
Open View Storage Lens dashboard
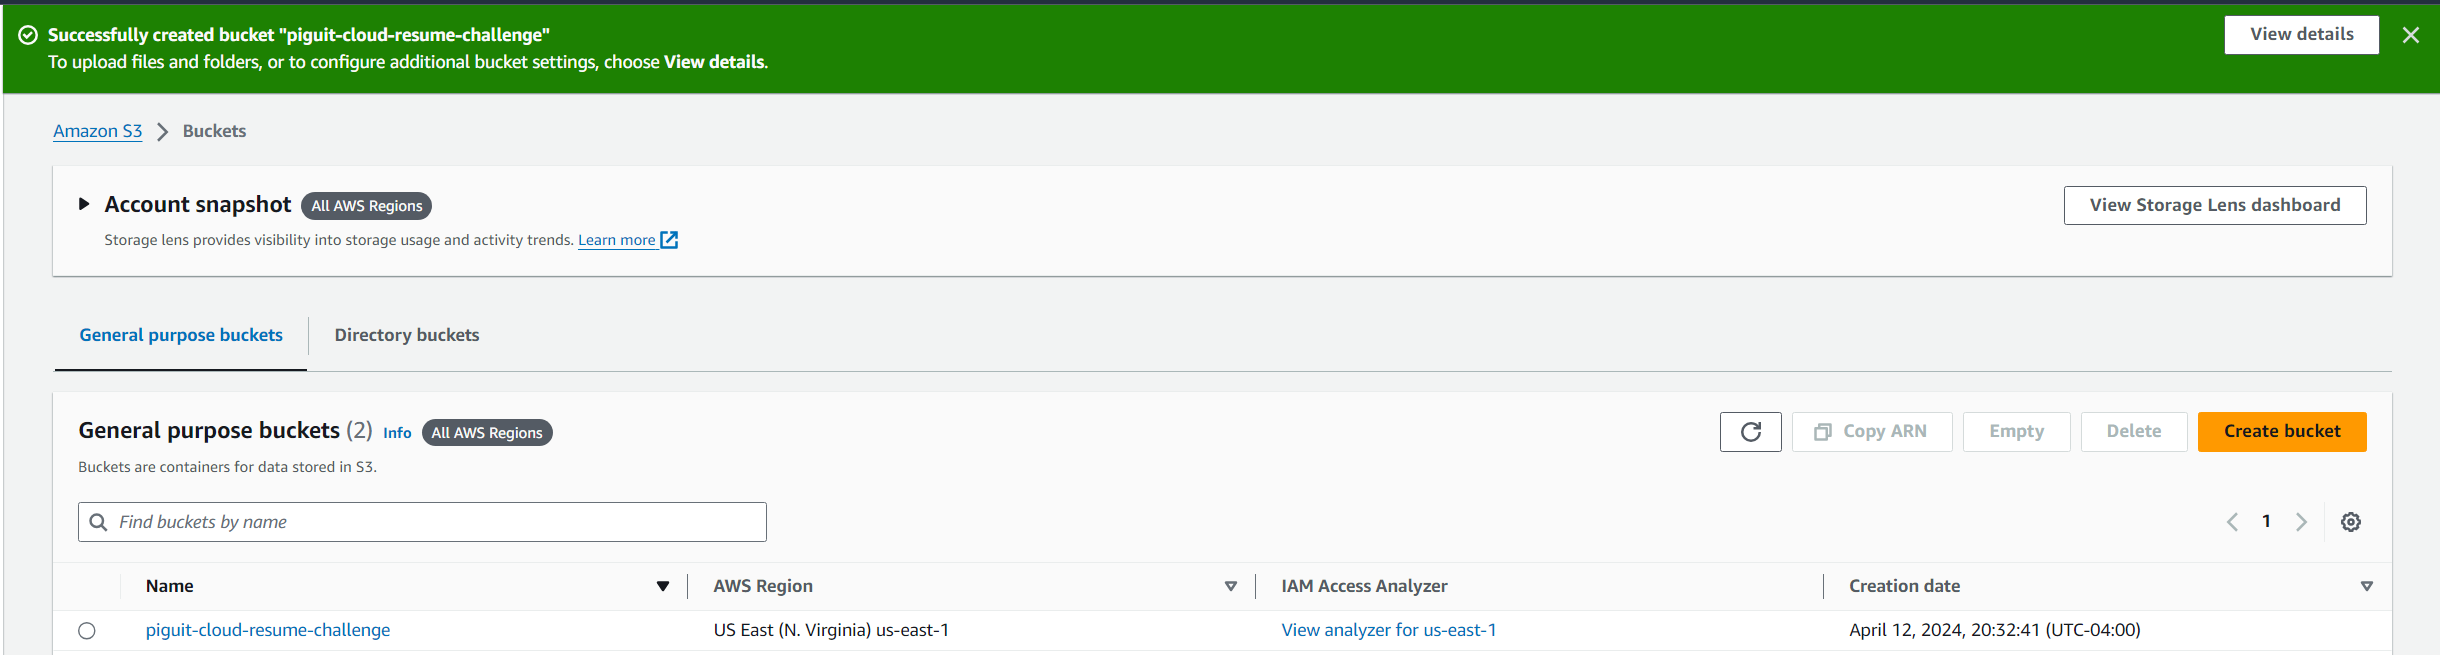(2215, 205)
